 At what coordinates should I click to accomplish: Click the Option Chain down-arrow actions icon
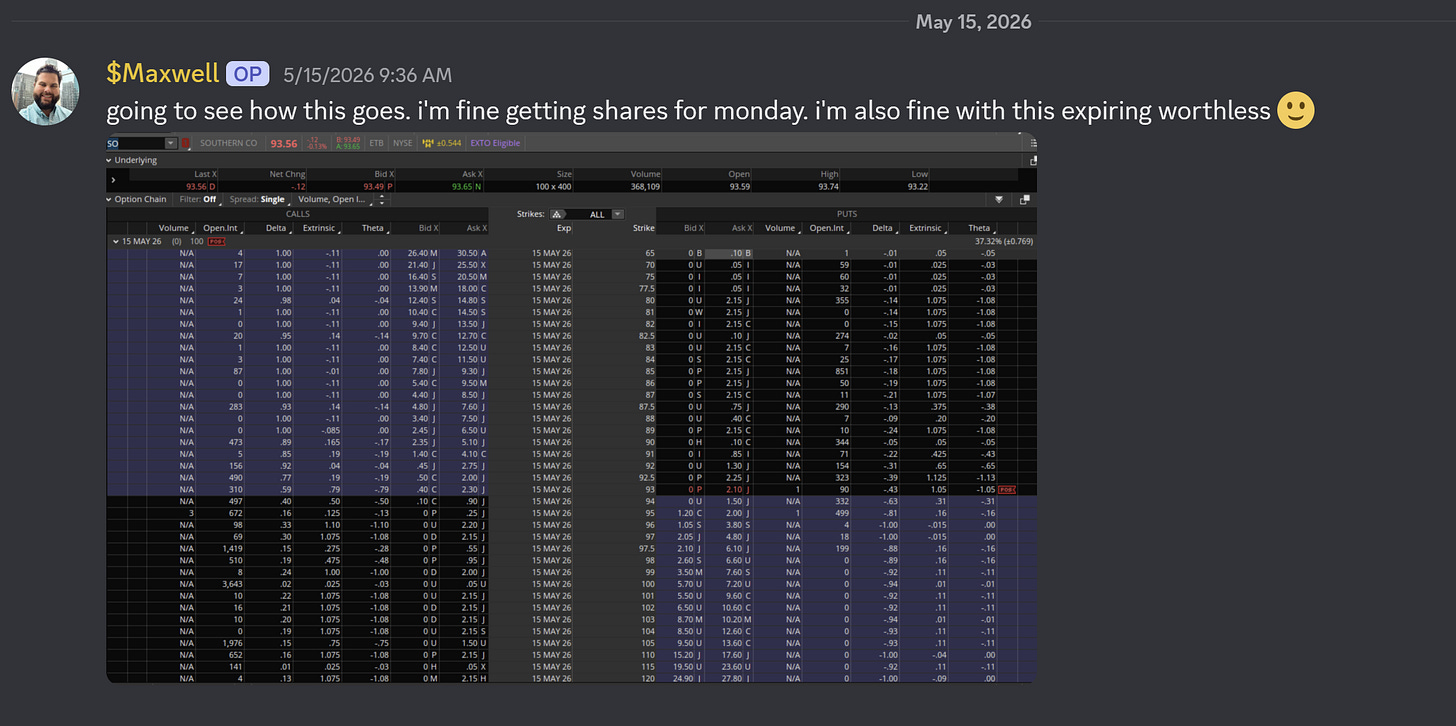[999, 199]
